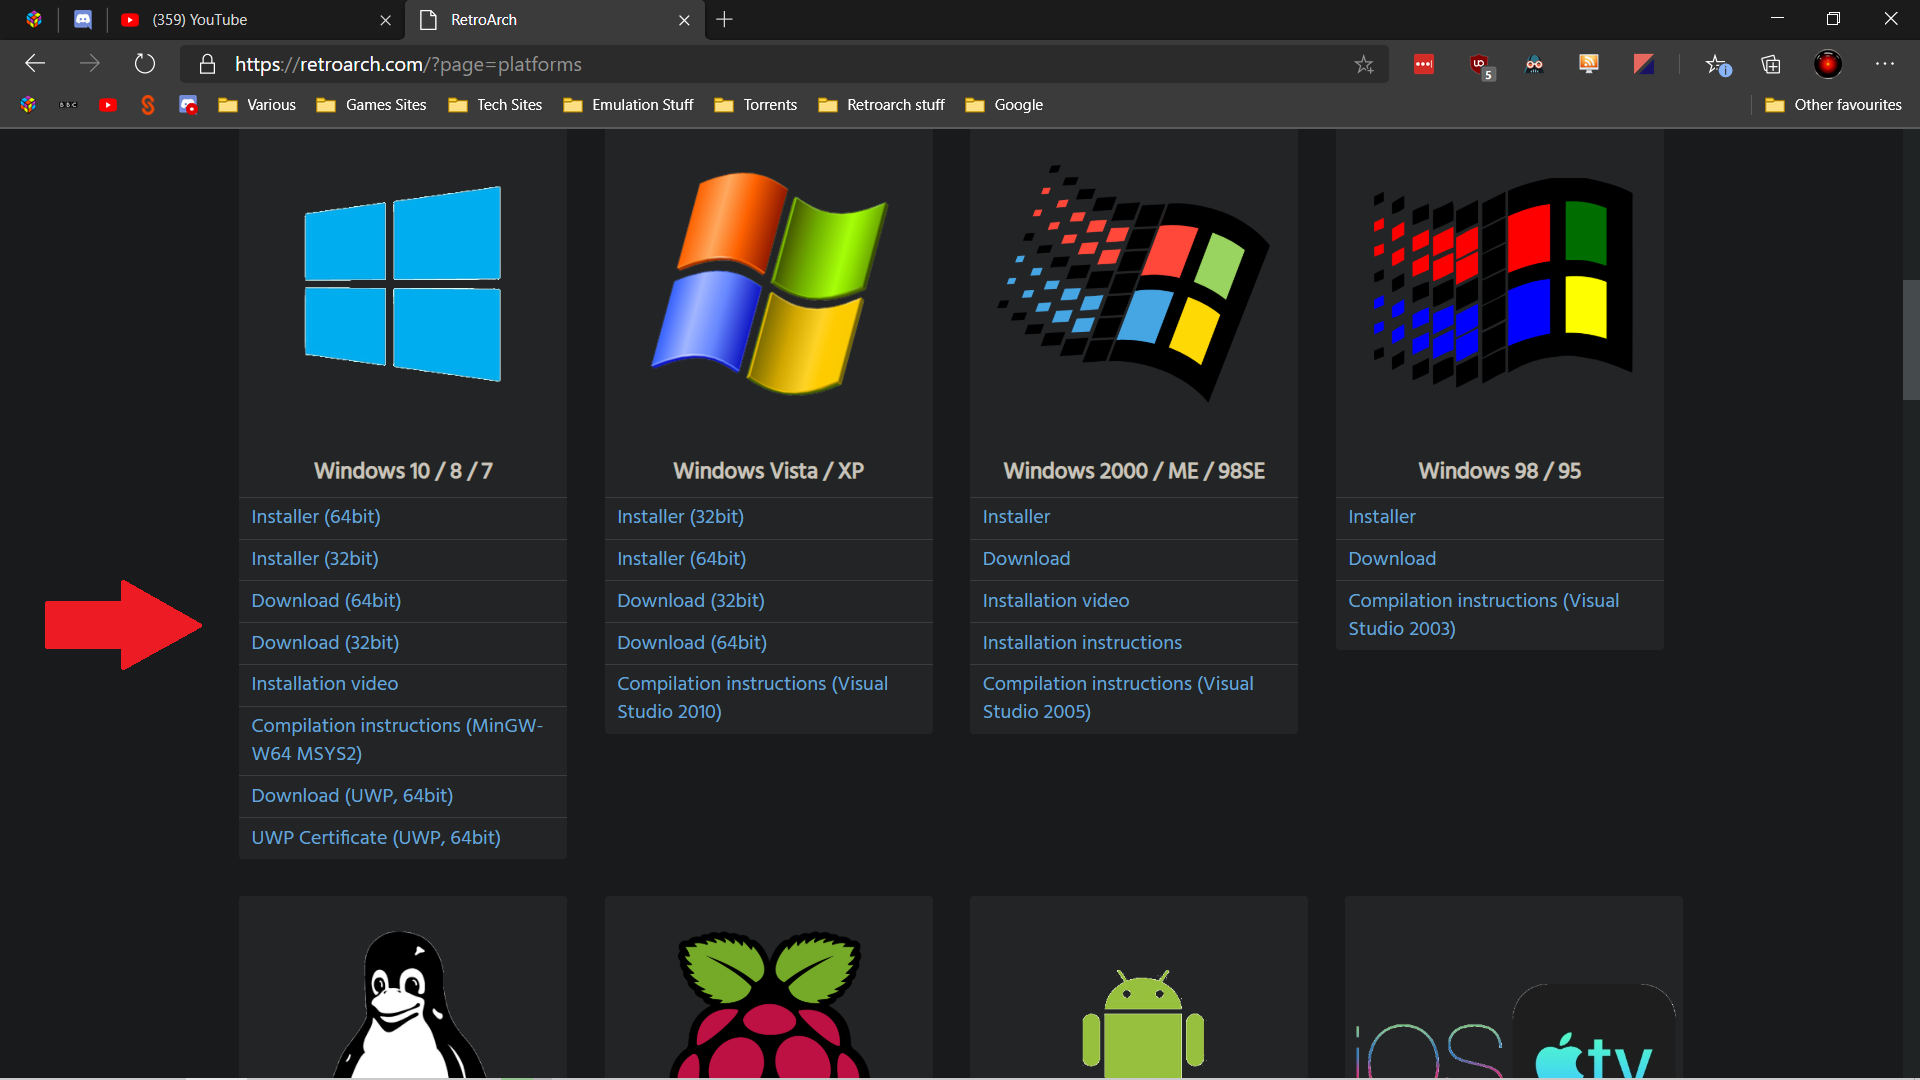Click Download under Windows 2000 / ME / 98SE

point(1026,559)
